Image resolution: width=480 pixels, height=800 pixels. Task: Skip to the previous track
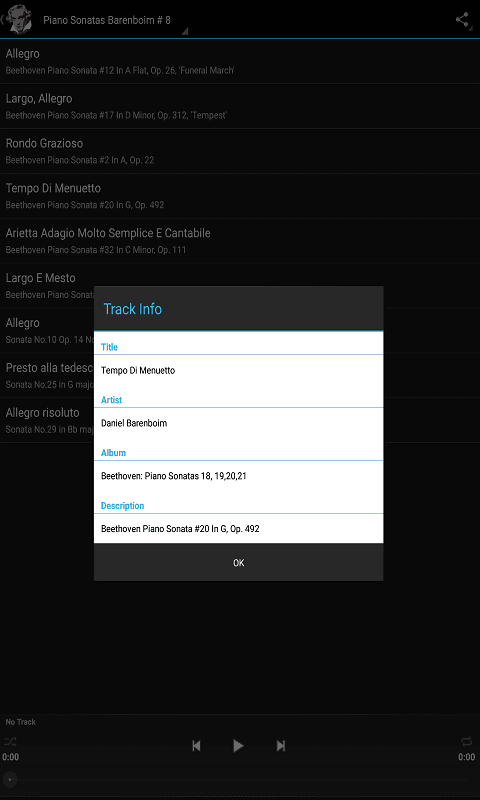pos(196,746)
